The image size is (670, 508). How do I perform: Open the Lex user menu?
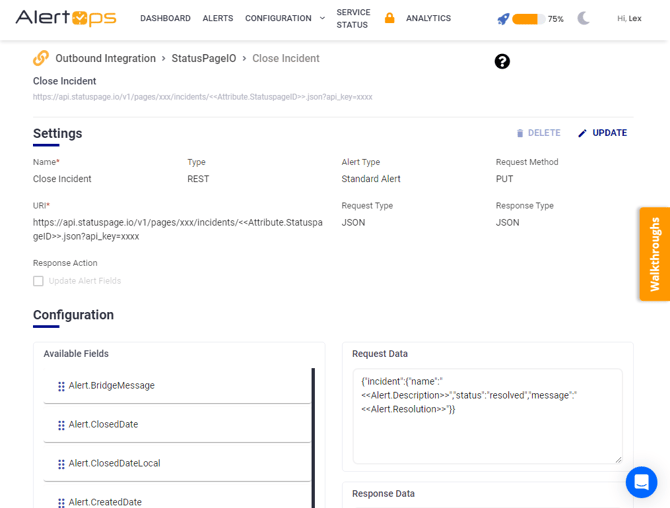point(629,18)
